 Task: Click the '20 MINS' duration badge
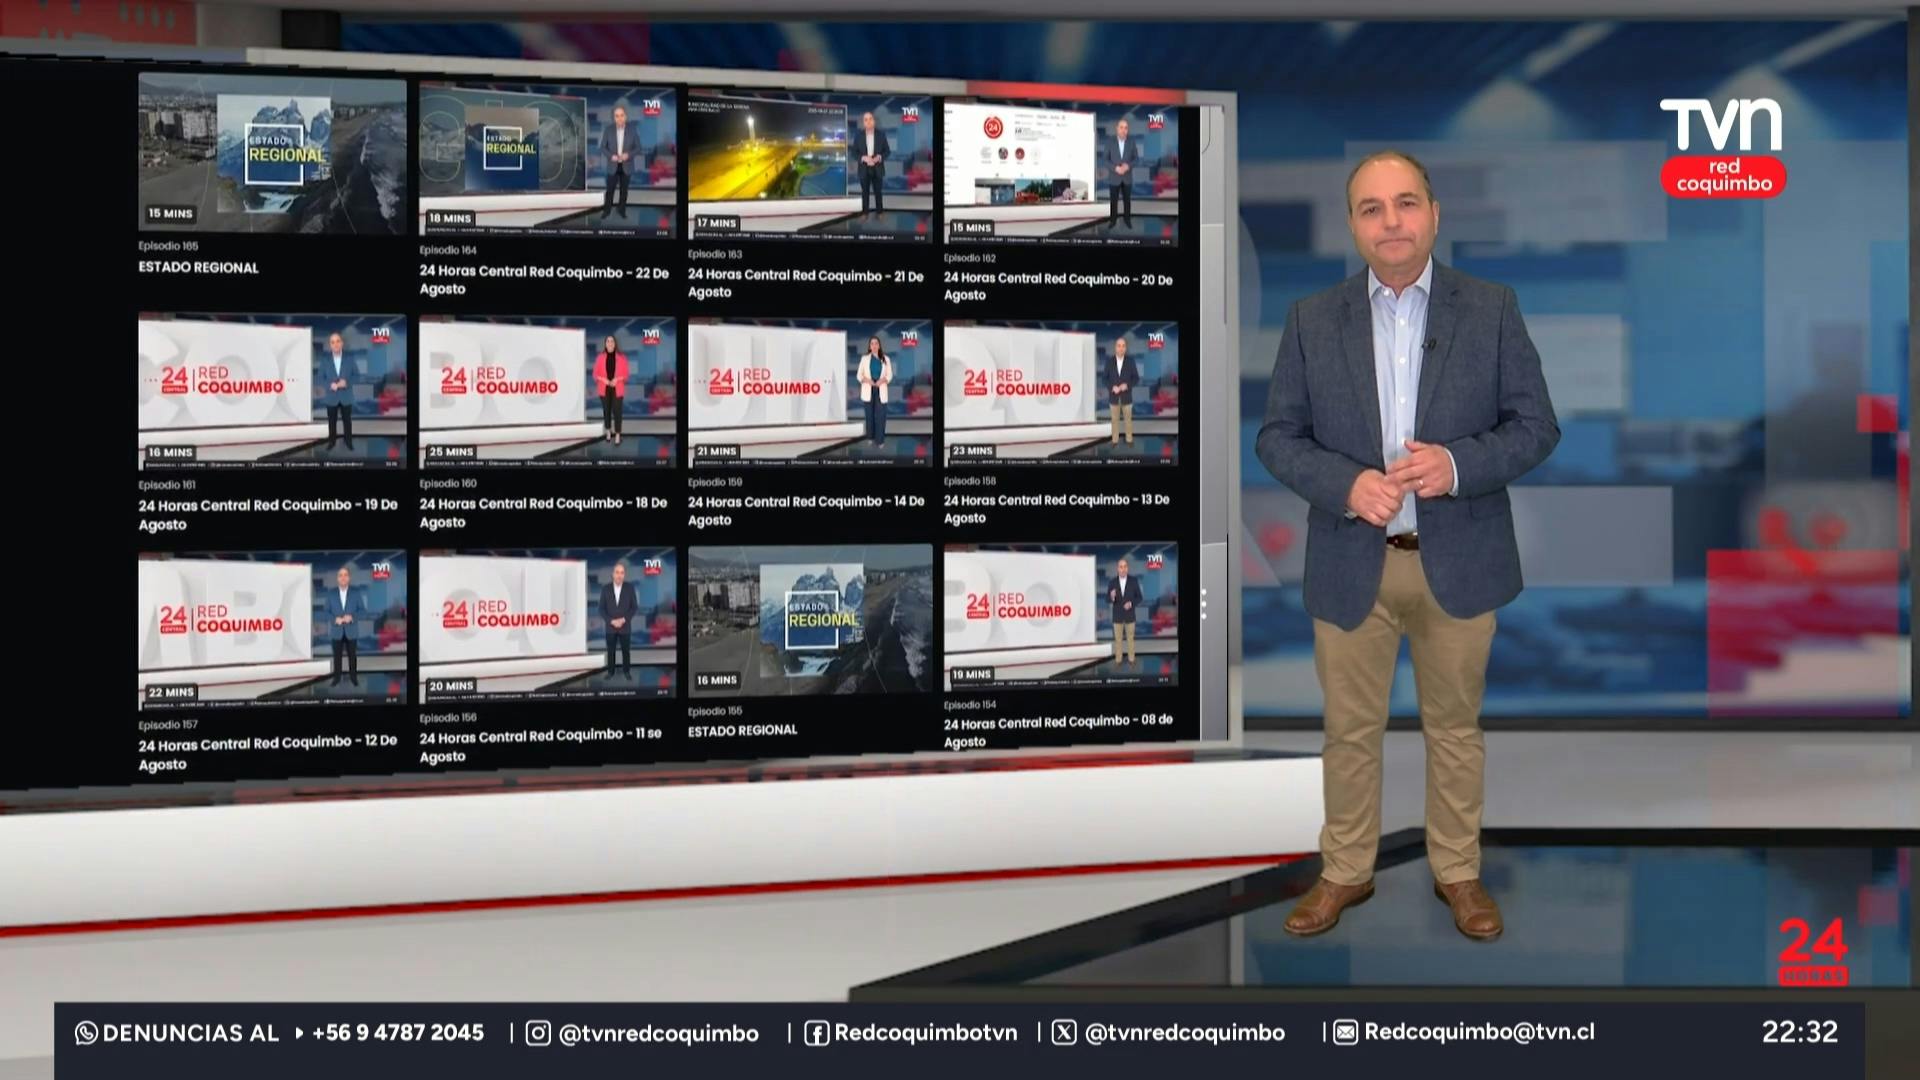[451, 686]
